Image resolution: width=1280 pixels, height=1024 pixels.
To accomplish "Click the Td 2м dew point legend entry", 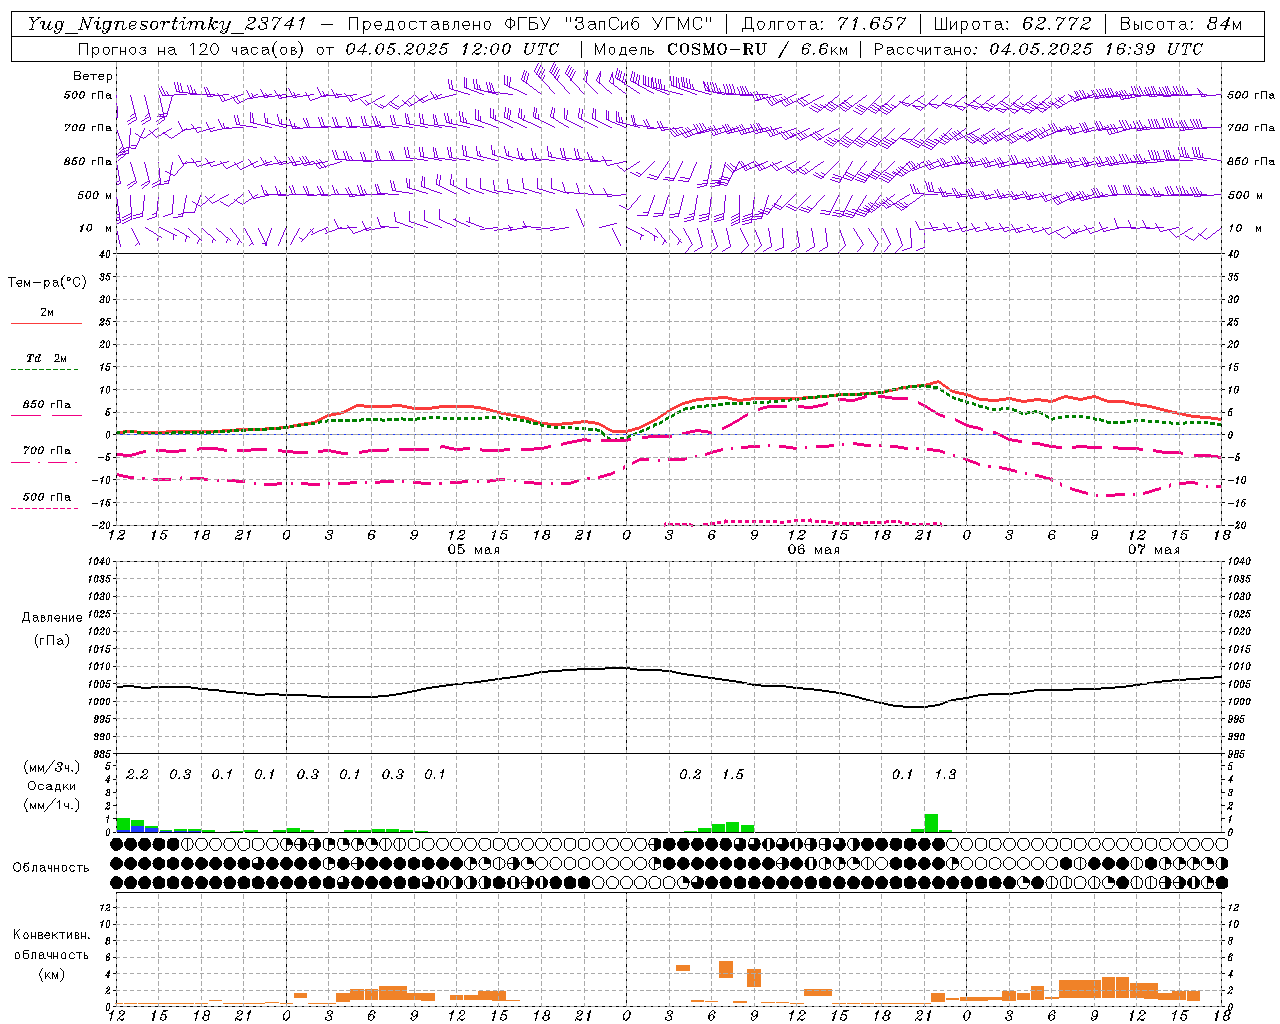I will 47,358.
